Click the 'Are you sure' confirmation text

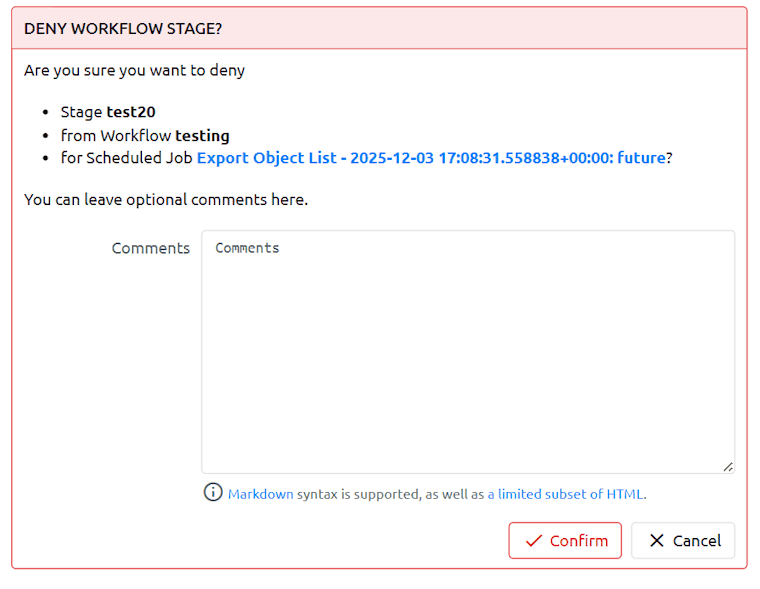pyautogui.click(x=134, y=70)
